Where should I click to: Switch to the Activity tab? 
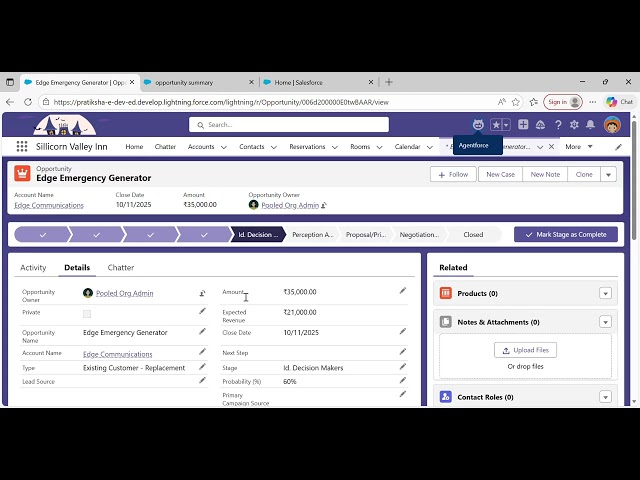[x=33, y=268]
